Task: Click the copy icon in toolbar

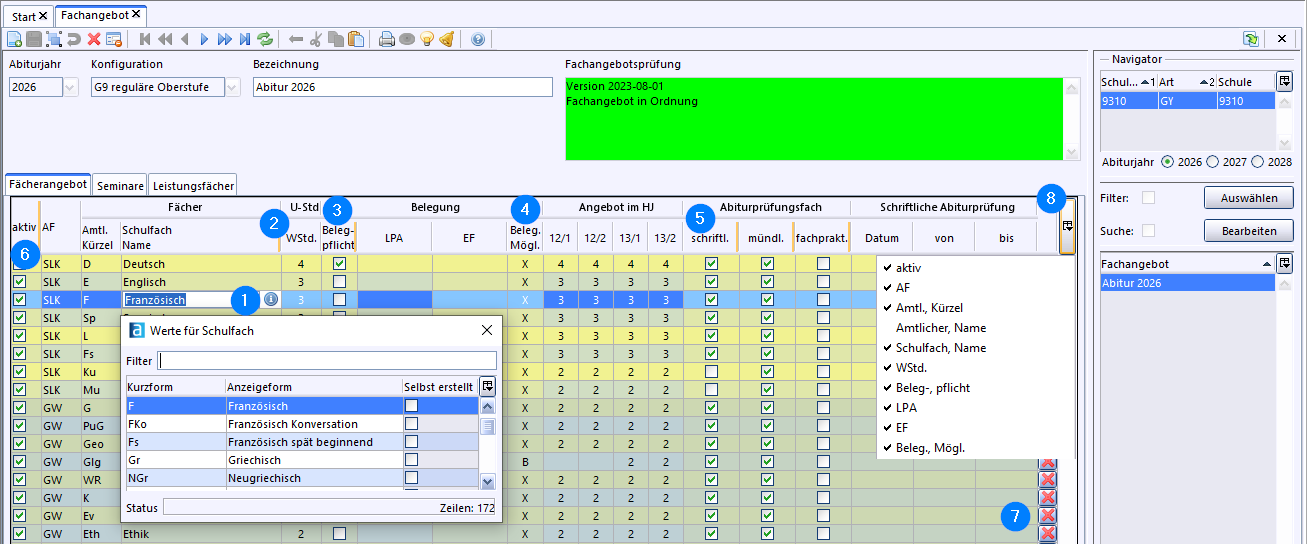Action: click(336, 39)
